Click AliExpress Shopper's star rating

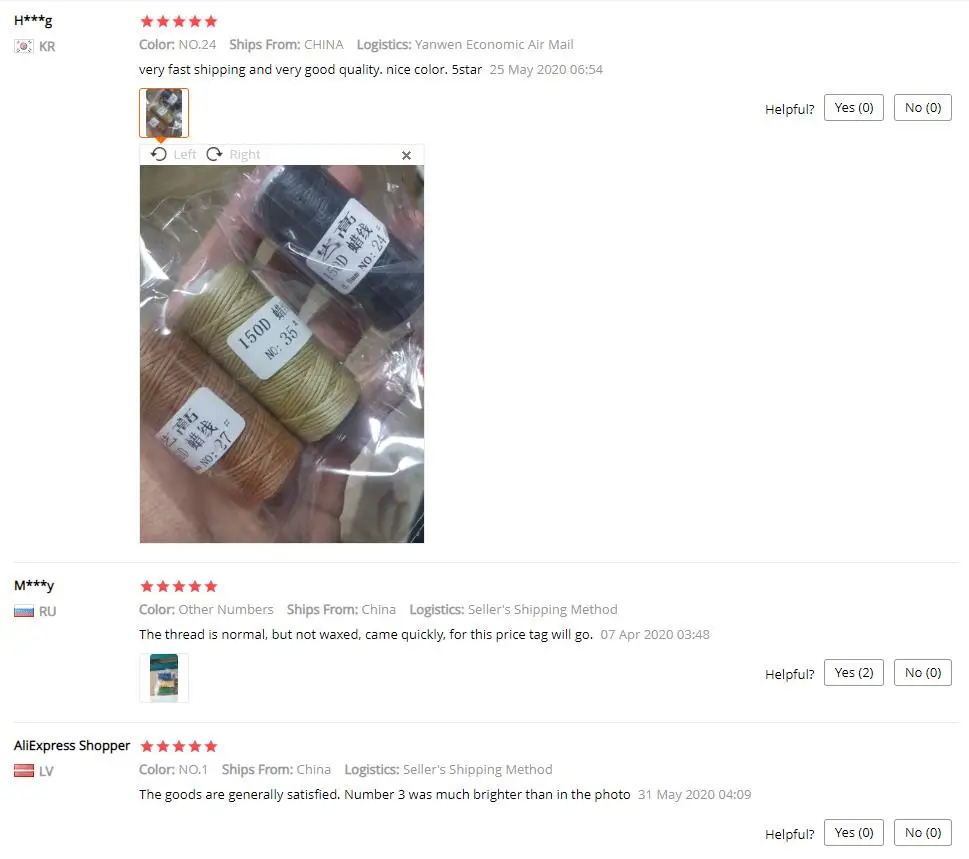(179, 746)
